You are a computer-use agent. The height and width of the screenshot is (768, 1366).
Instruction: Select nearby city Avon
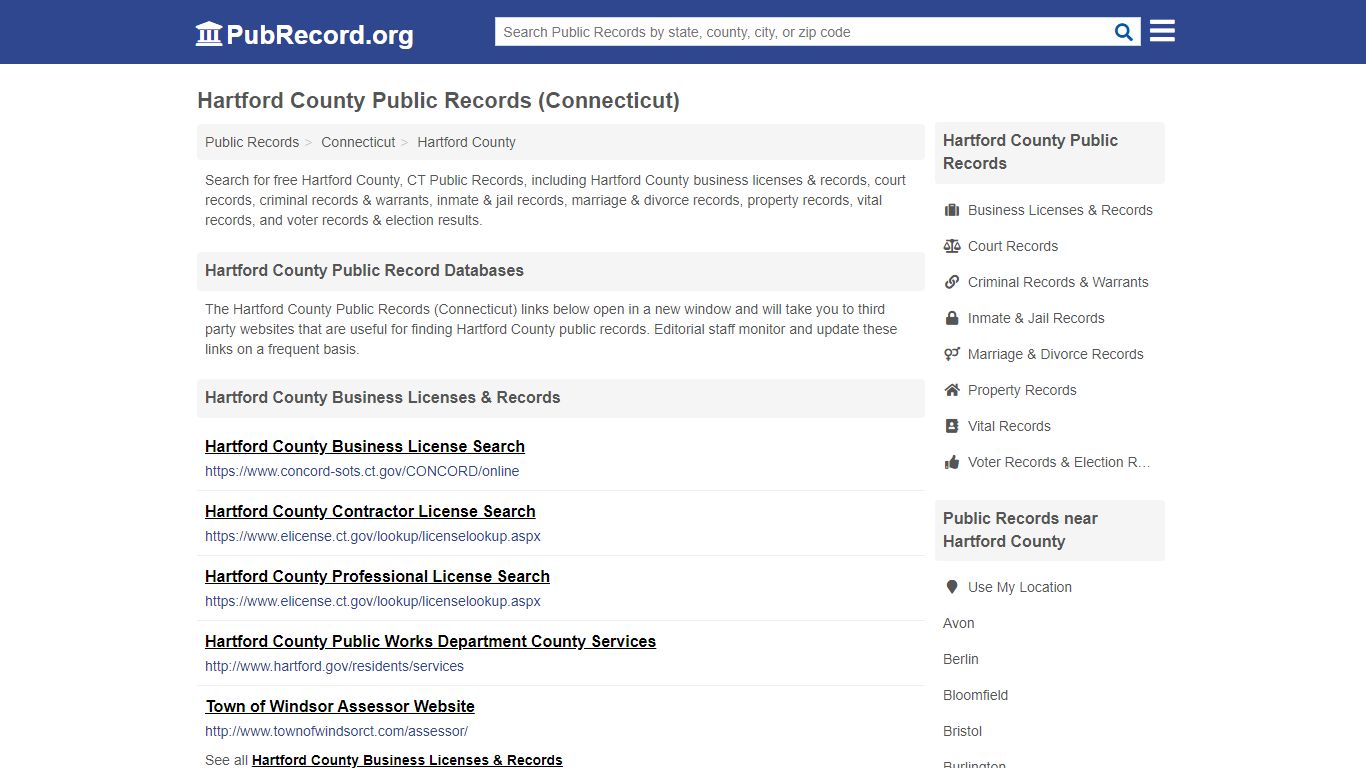pos(958,623)
